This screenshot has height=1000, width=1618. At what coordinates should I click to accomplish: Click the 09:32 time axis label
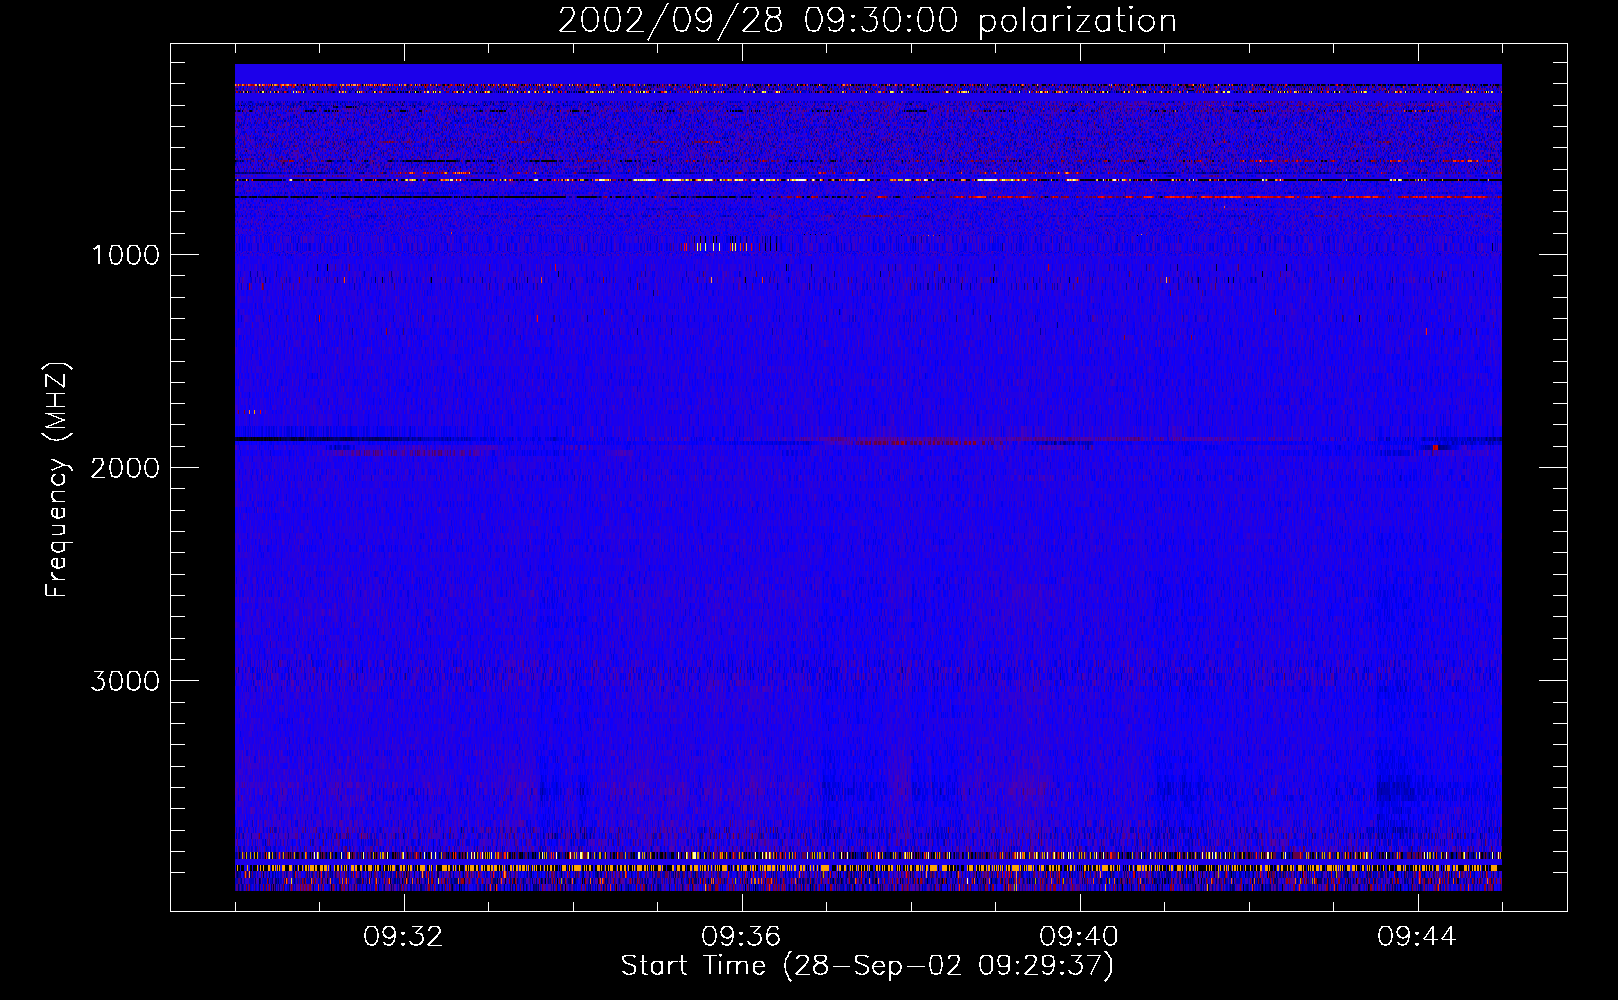pyautogui.click(x=404, y=937)
